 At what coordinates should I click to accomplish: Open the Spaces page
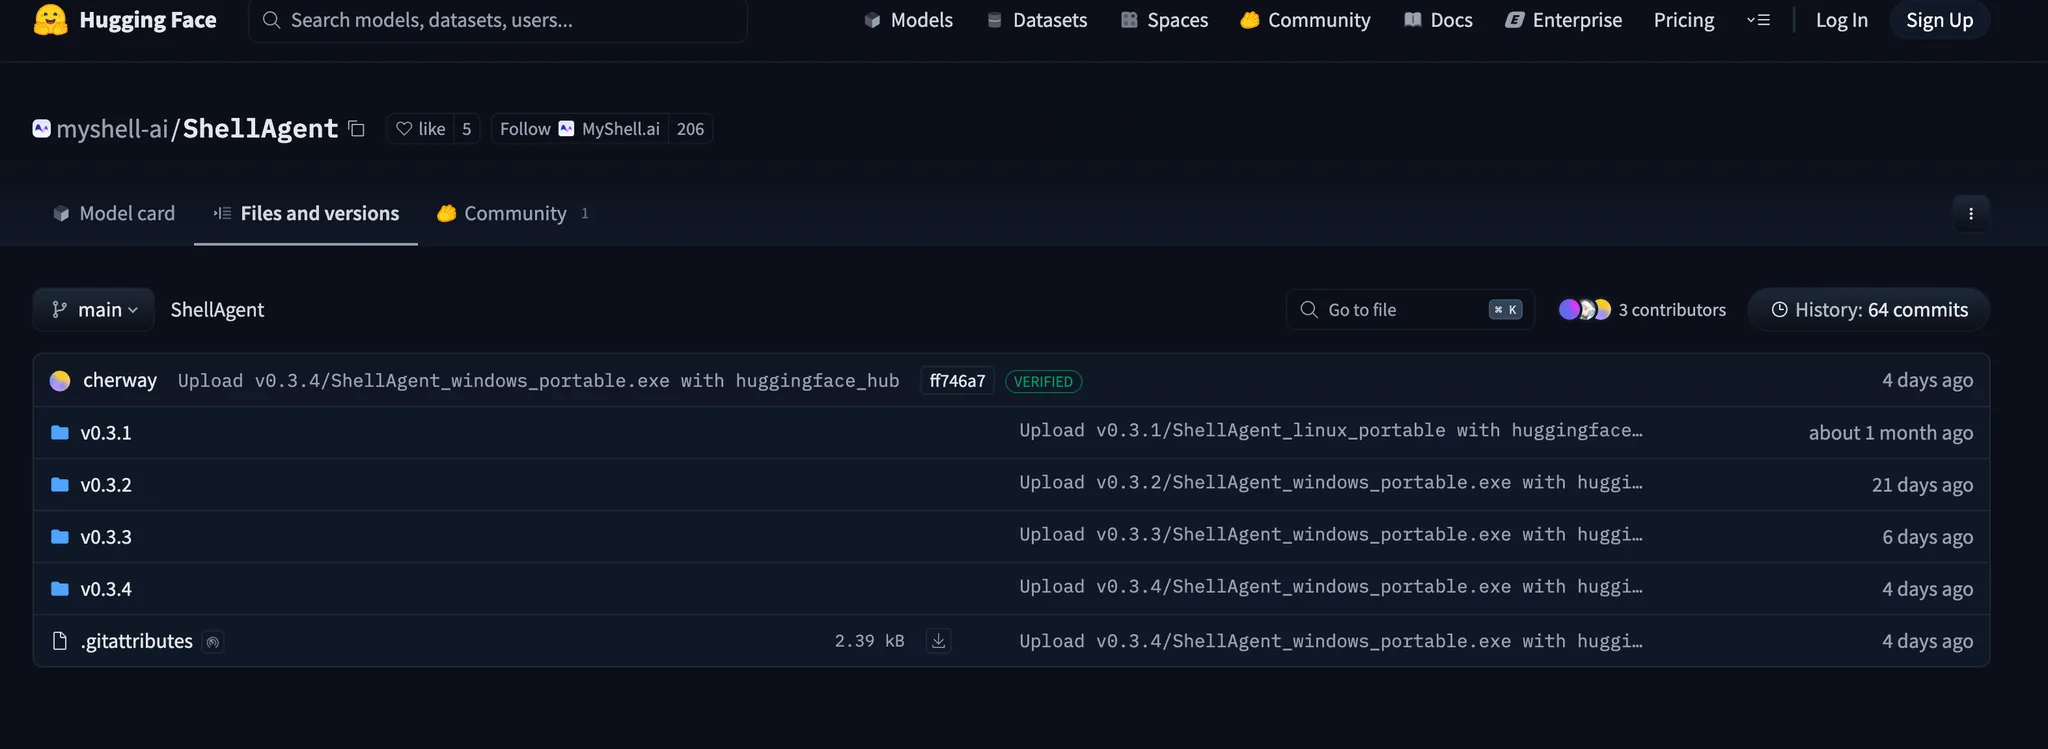[x=1164, y=20]
